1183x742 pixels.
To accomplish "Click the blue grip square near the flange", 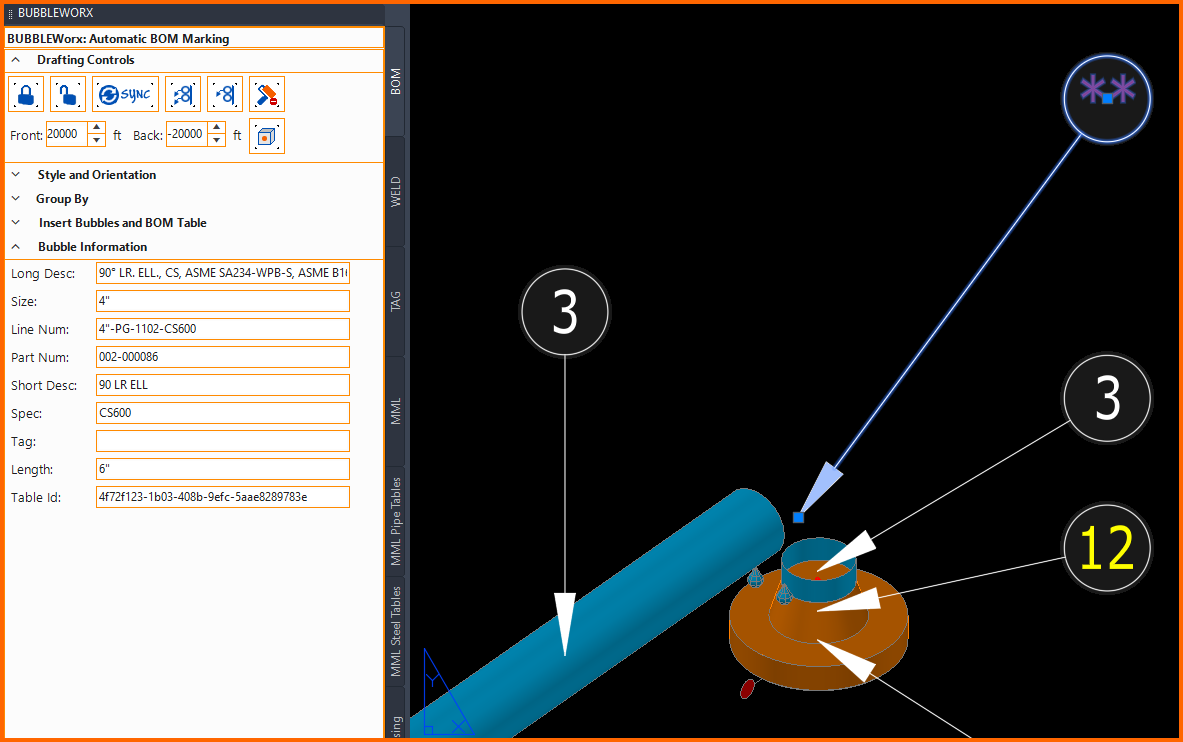I will 798,517.
